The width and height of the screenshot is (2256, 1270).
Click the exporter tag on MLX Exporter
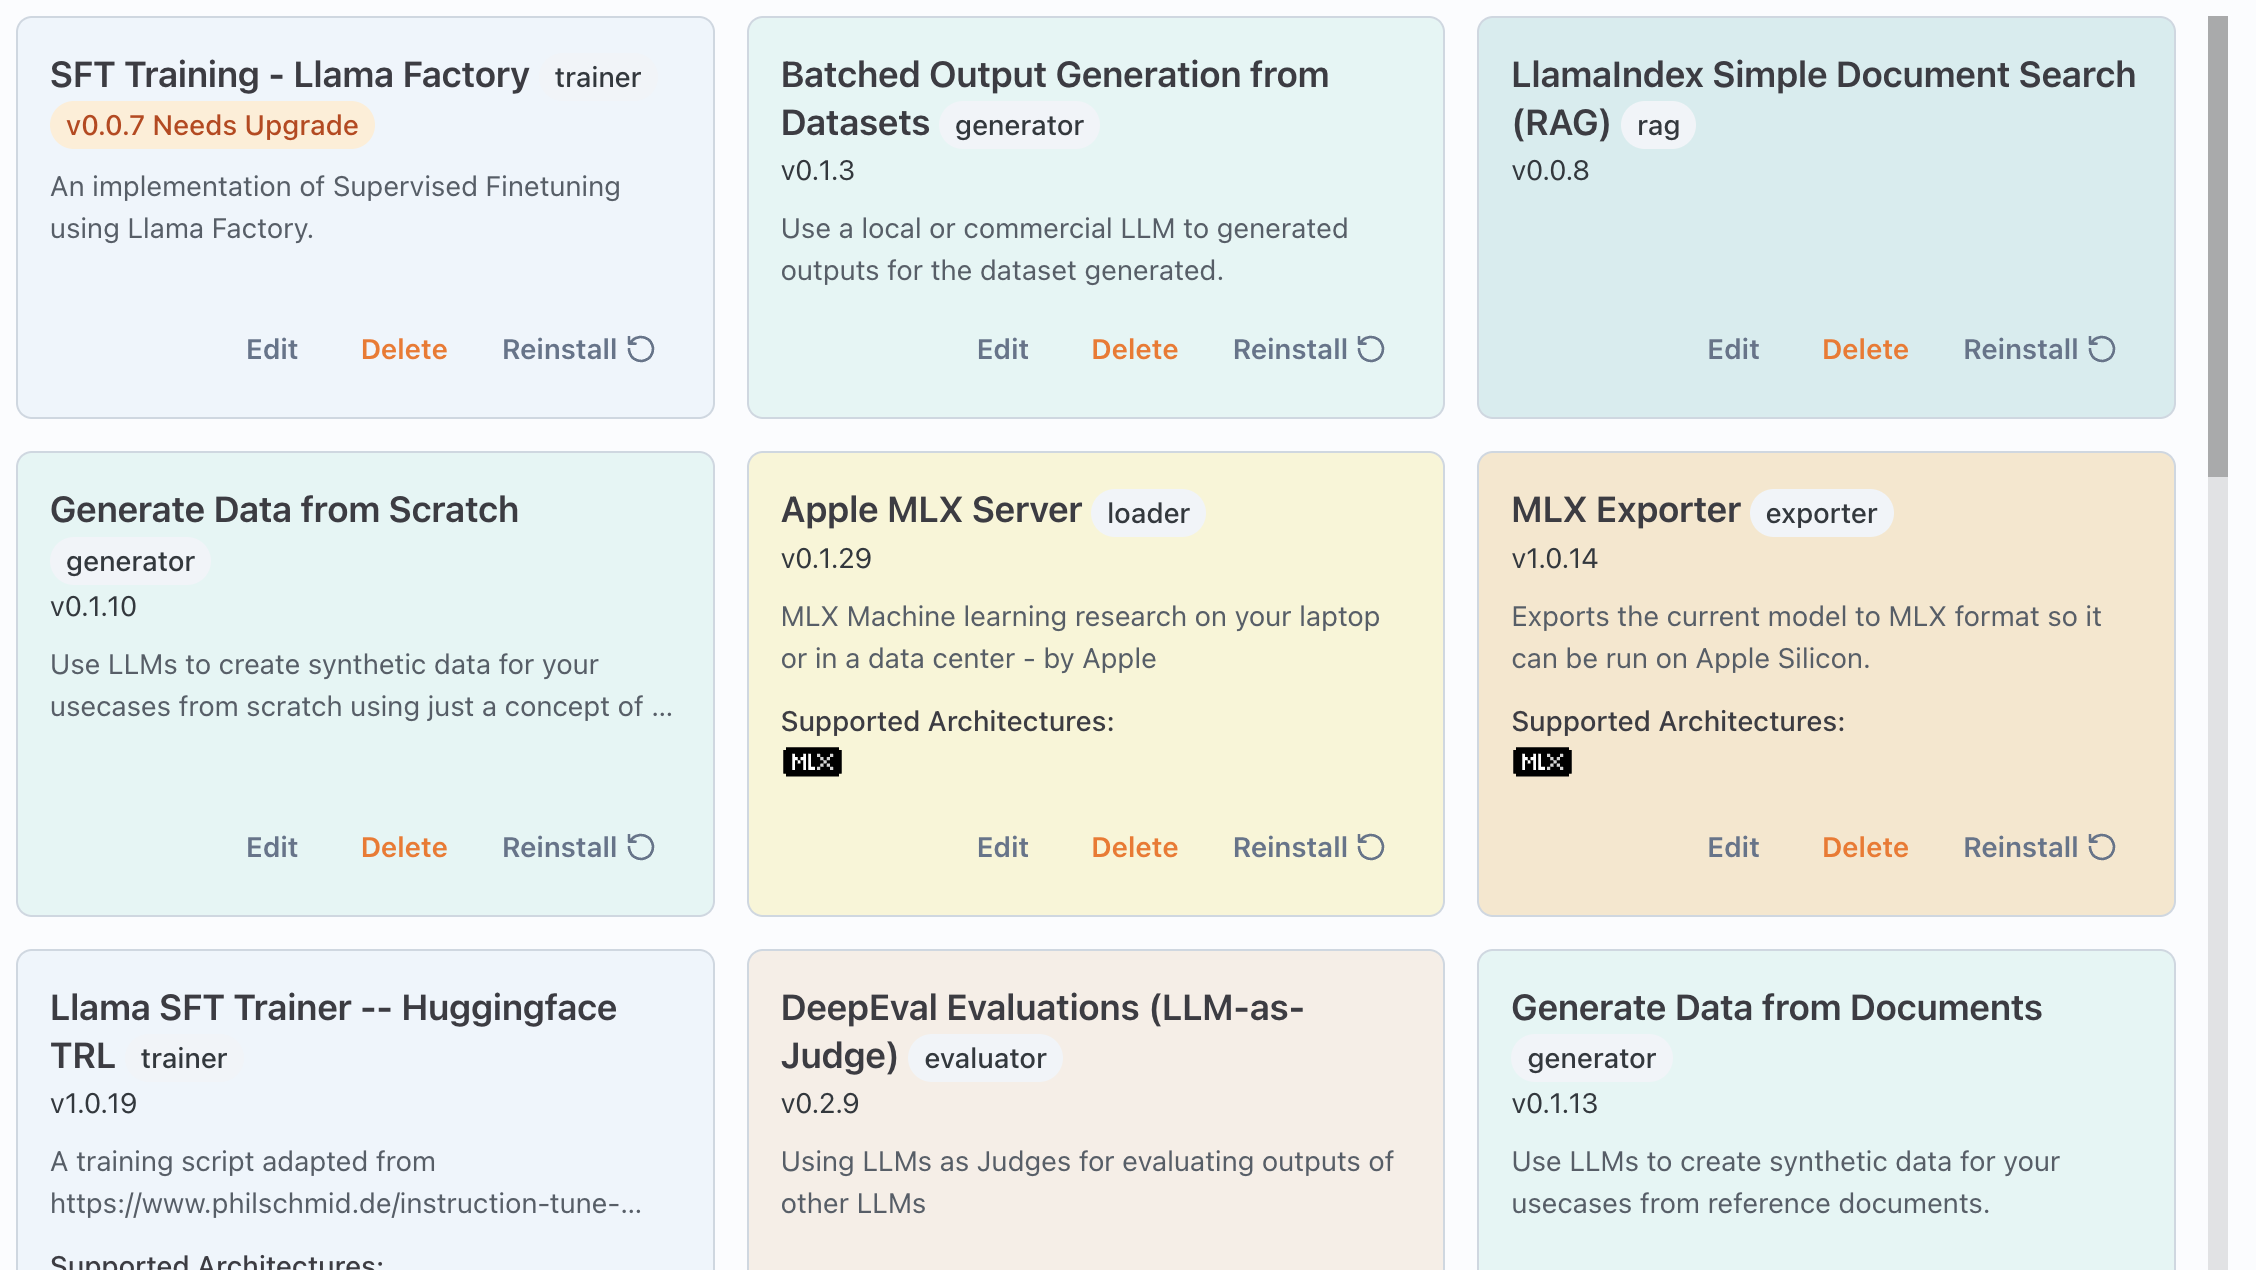coord(1821,513)
